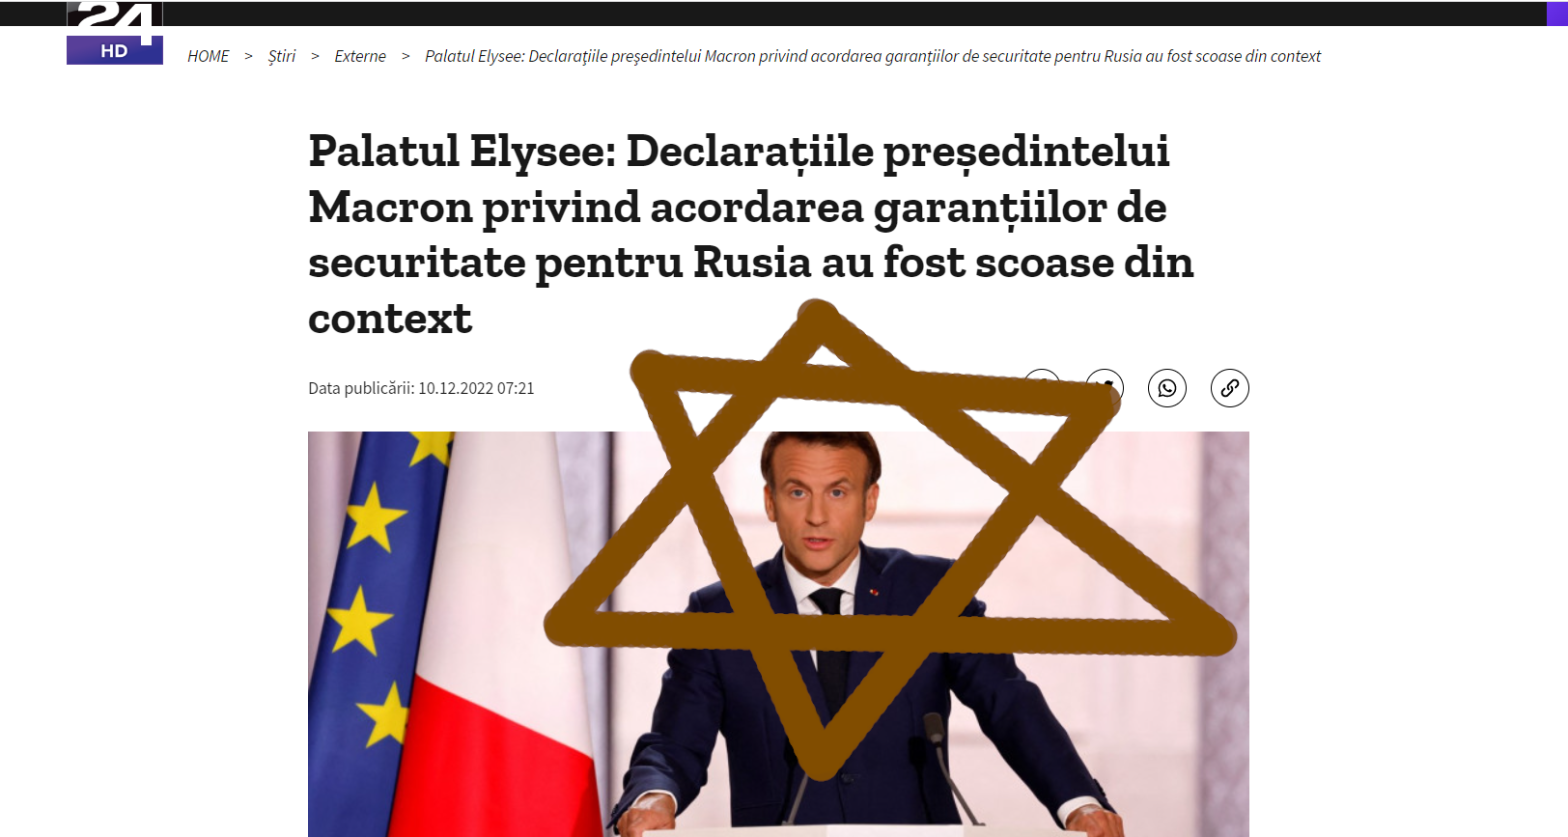
Task: Click the article title in the breadcrumb trail
Action: pyautogui.click(x=872, y=56)
